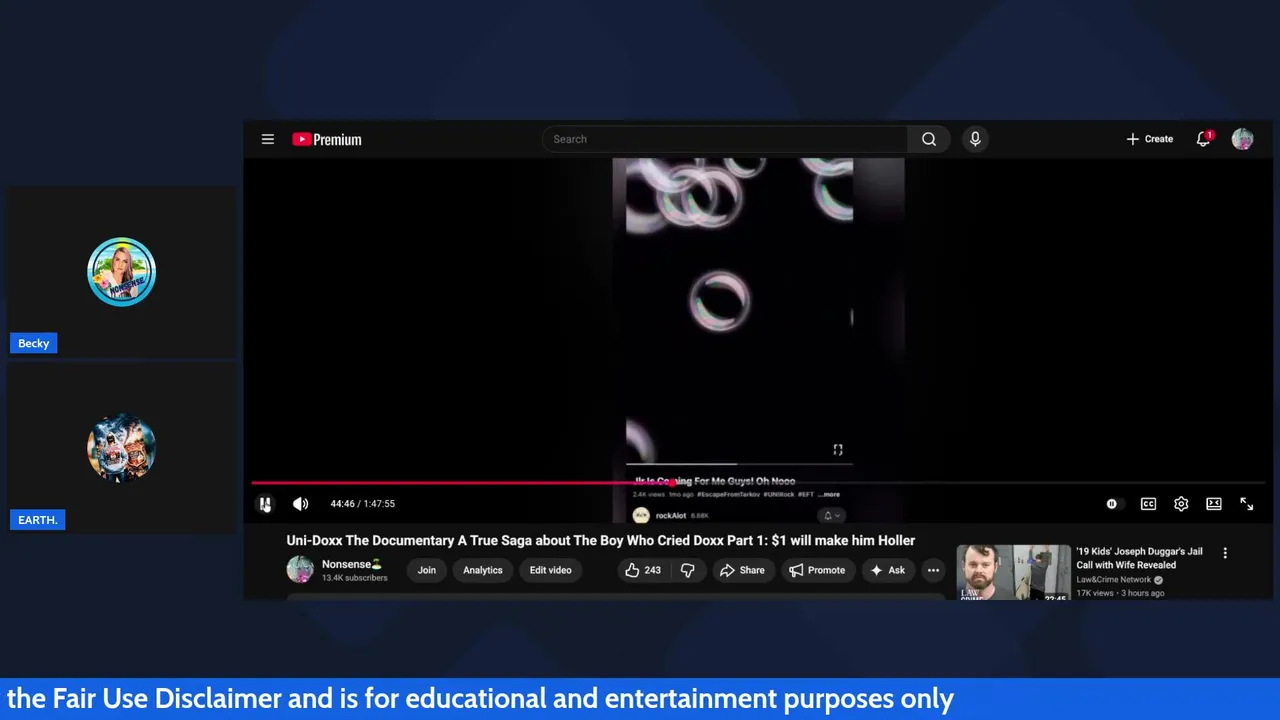This screenshot has width=1280, height=720.
Task: Click the rockAlot channel avatar in video
Action: click(x=641, y=516)
